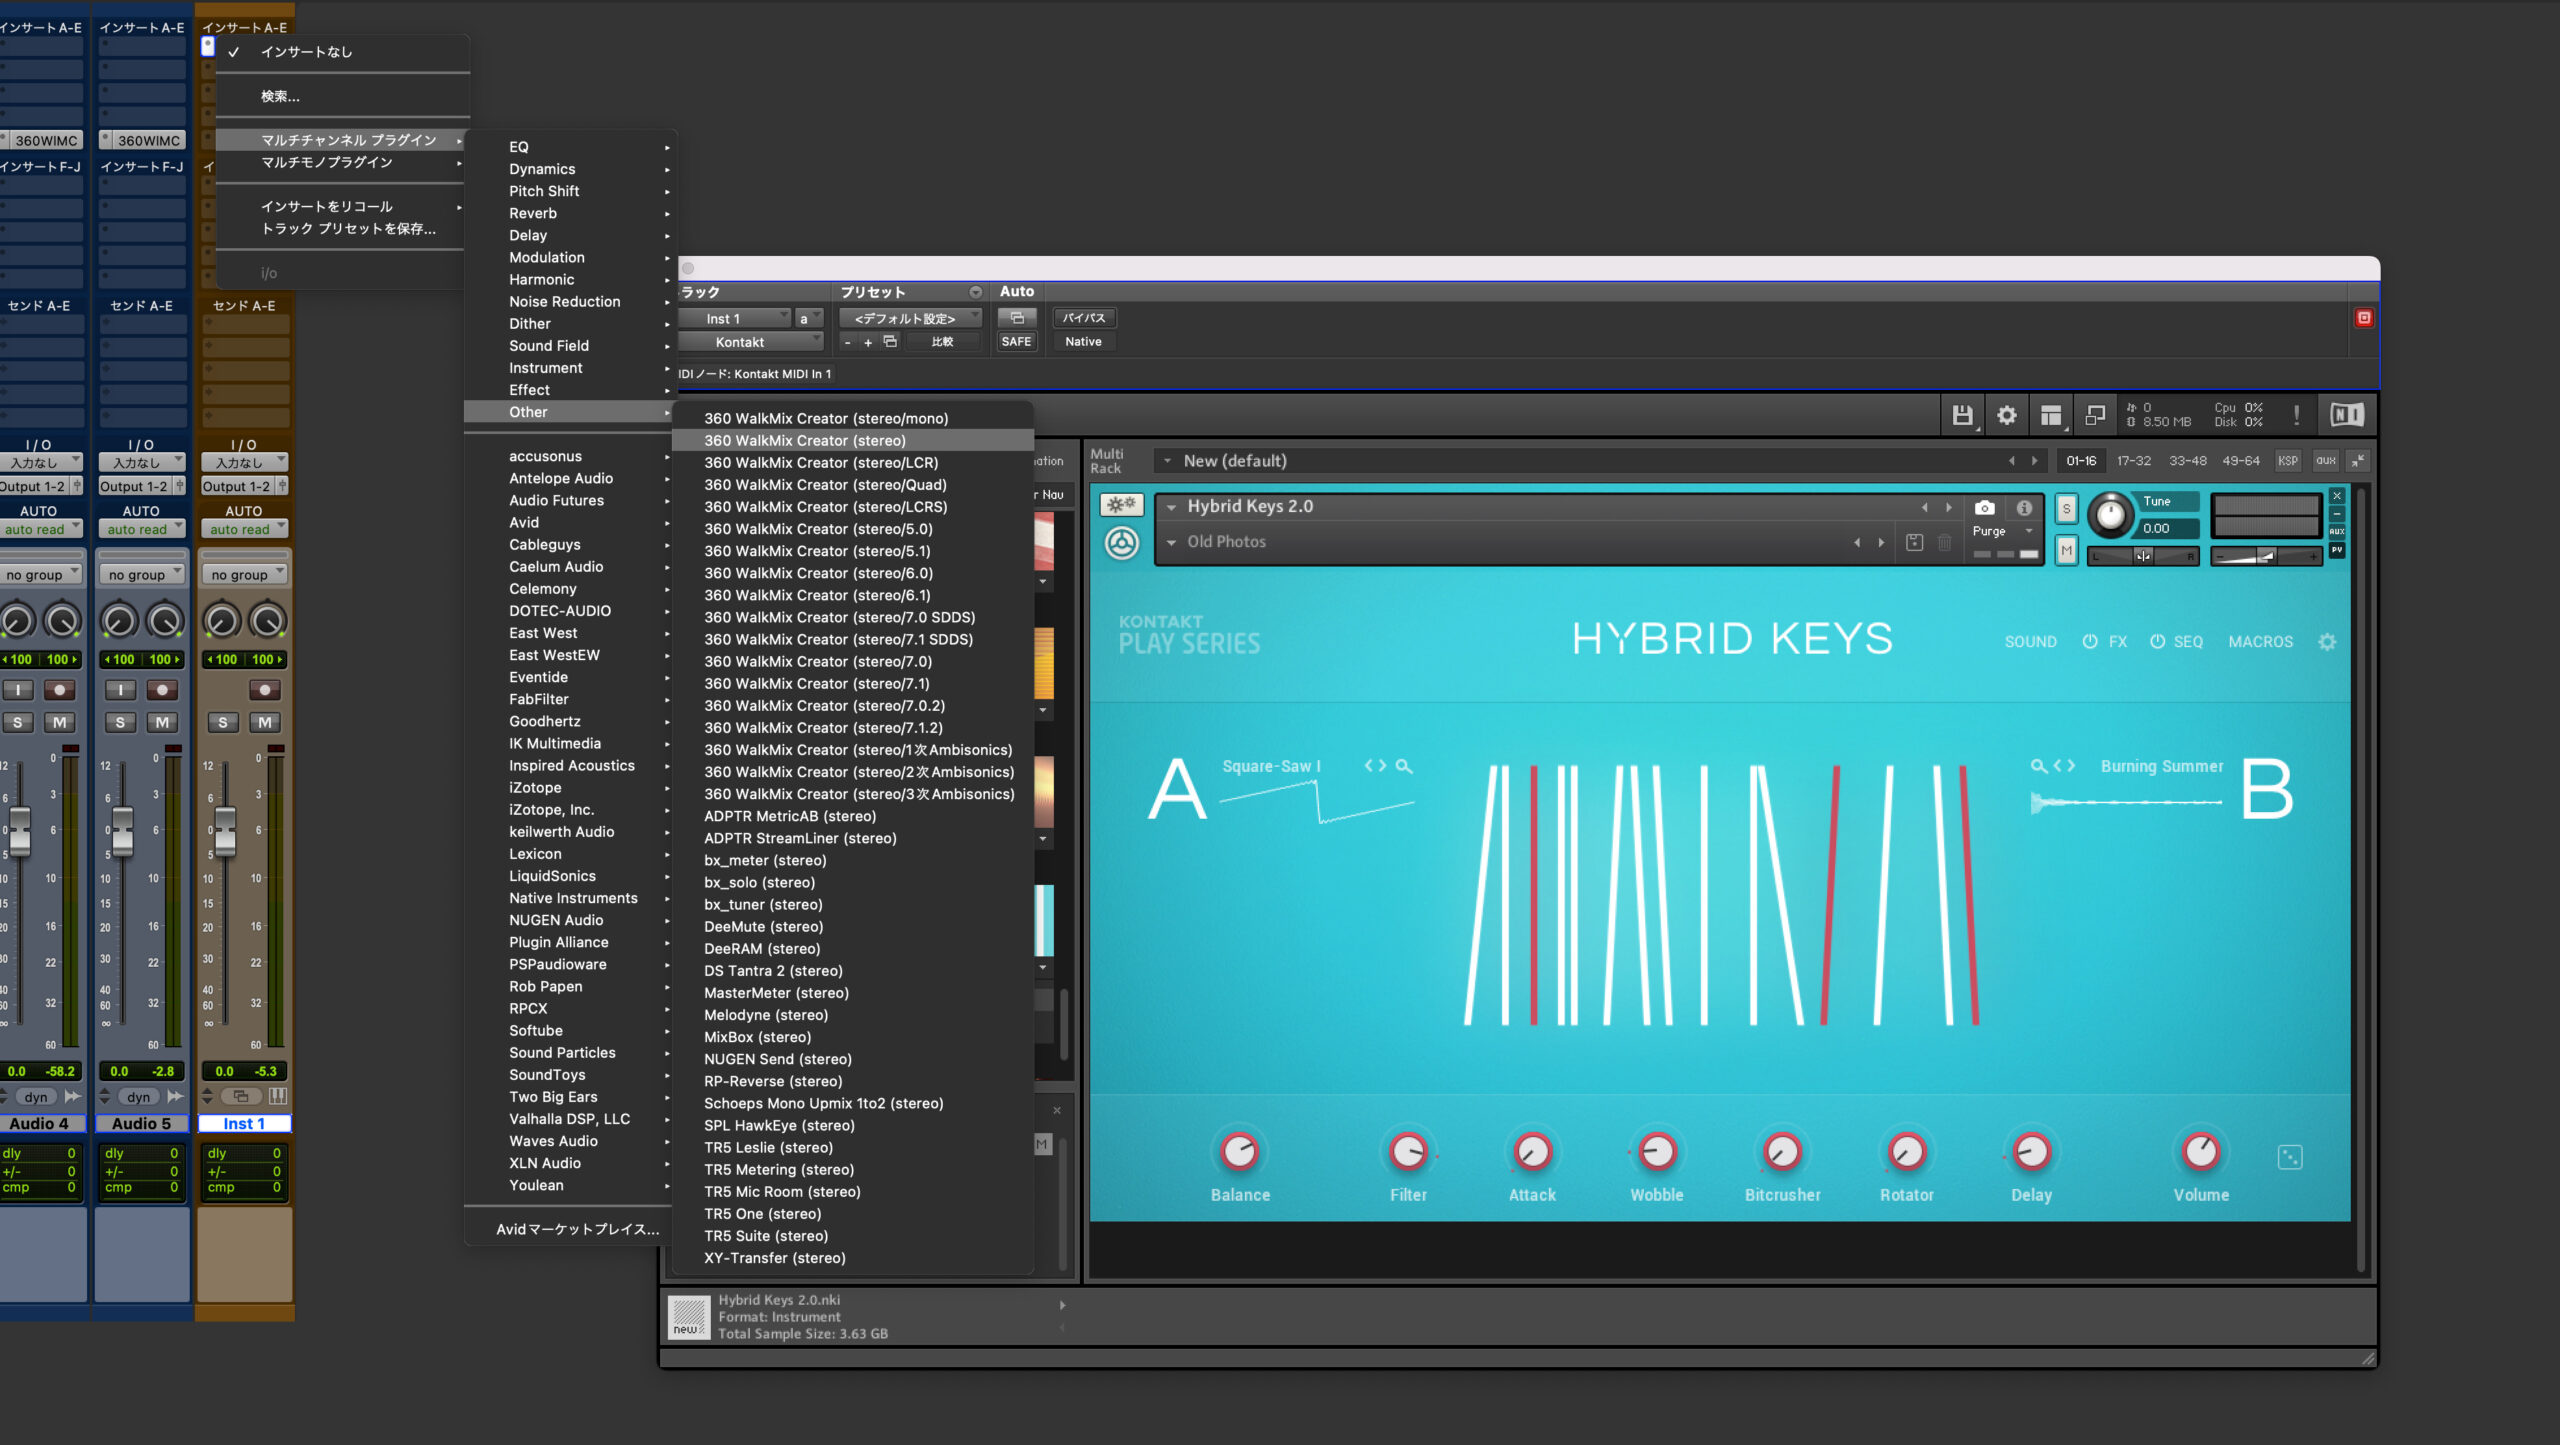
Task: Open the Kontakt insert plug-in selector
Action: [752, 342]
